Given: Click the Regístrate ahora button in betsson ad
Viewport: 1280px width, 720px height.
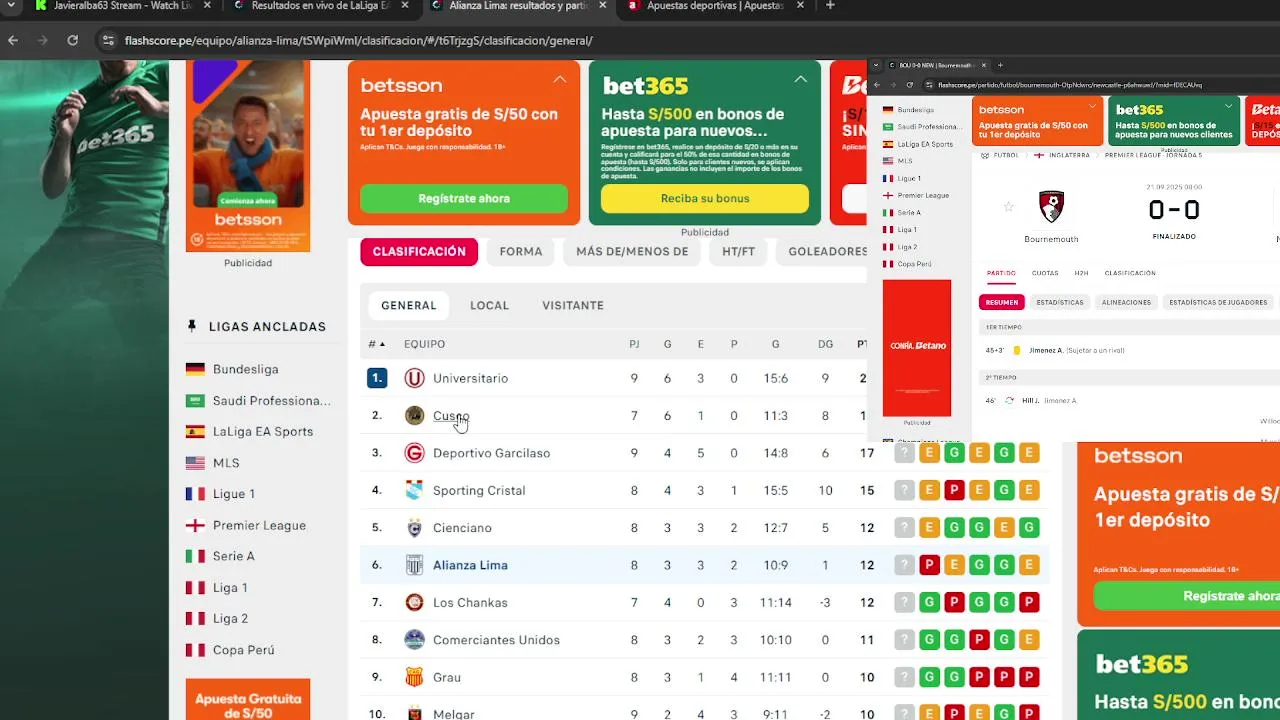Looking at the screenshot, I should [x=464, y=198].
